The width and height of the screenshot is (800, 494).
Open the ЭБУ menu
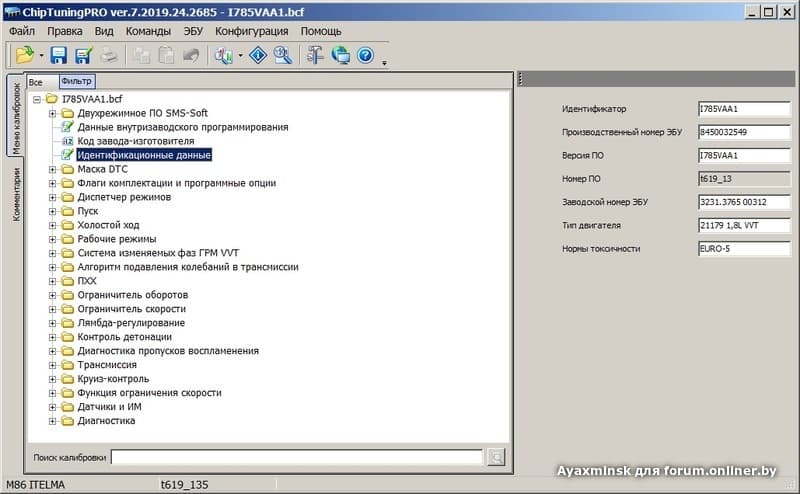point(193,31)
